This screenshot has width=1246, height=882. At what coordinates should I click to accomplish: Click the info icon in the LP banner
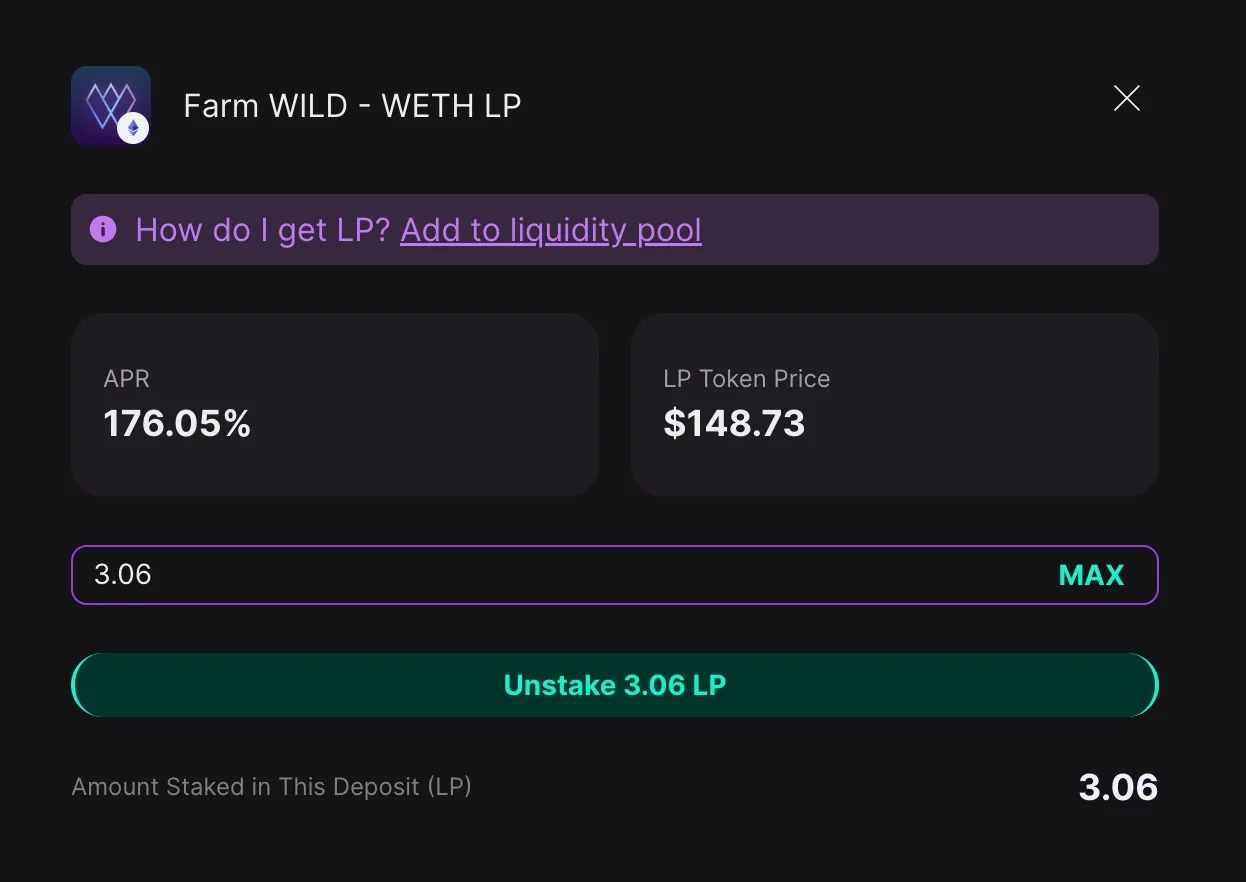click(x=103, y=230)
